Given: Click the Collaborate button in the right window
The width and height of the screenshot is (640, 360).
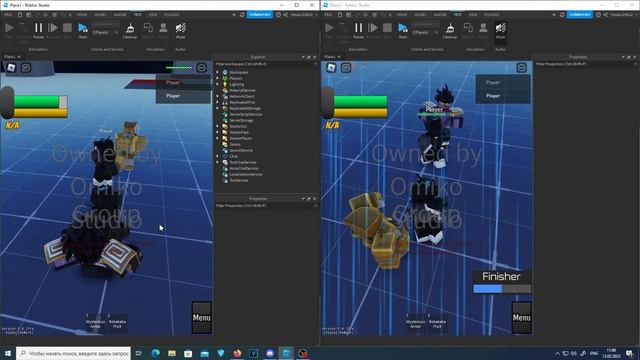Looking at the screenshot, I should click(x=580, y=15).
